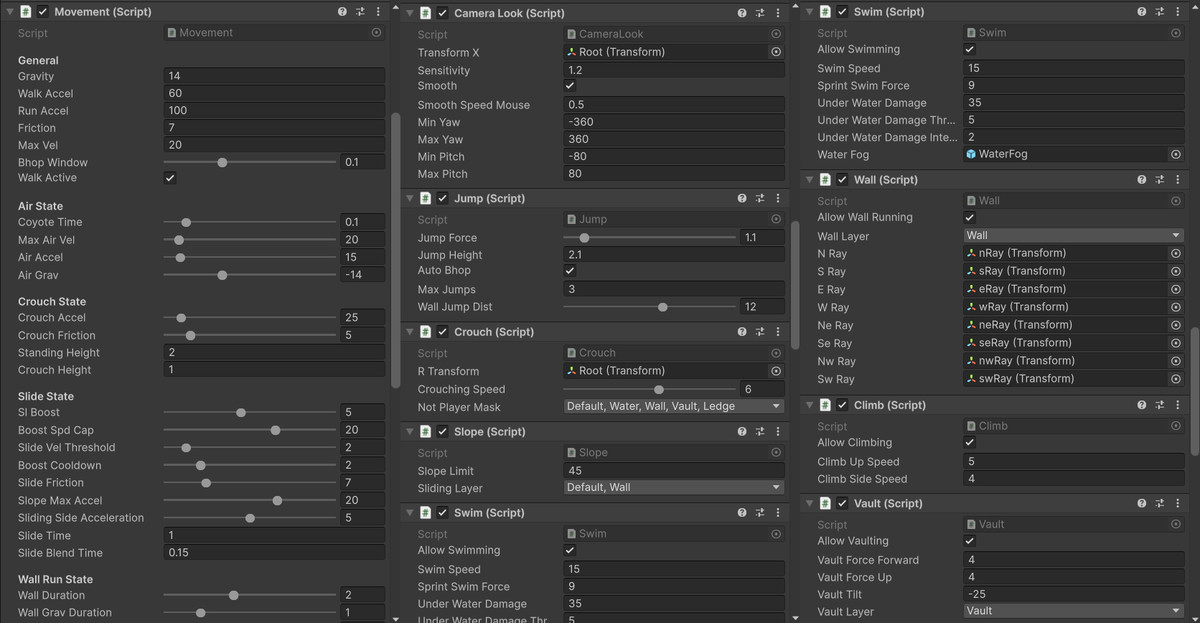Screen dimensions: 1200x623
Task: Open Jump script more options menu
Action: tap(776, 198)
